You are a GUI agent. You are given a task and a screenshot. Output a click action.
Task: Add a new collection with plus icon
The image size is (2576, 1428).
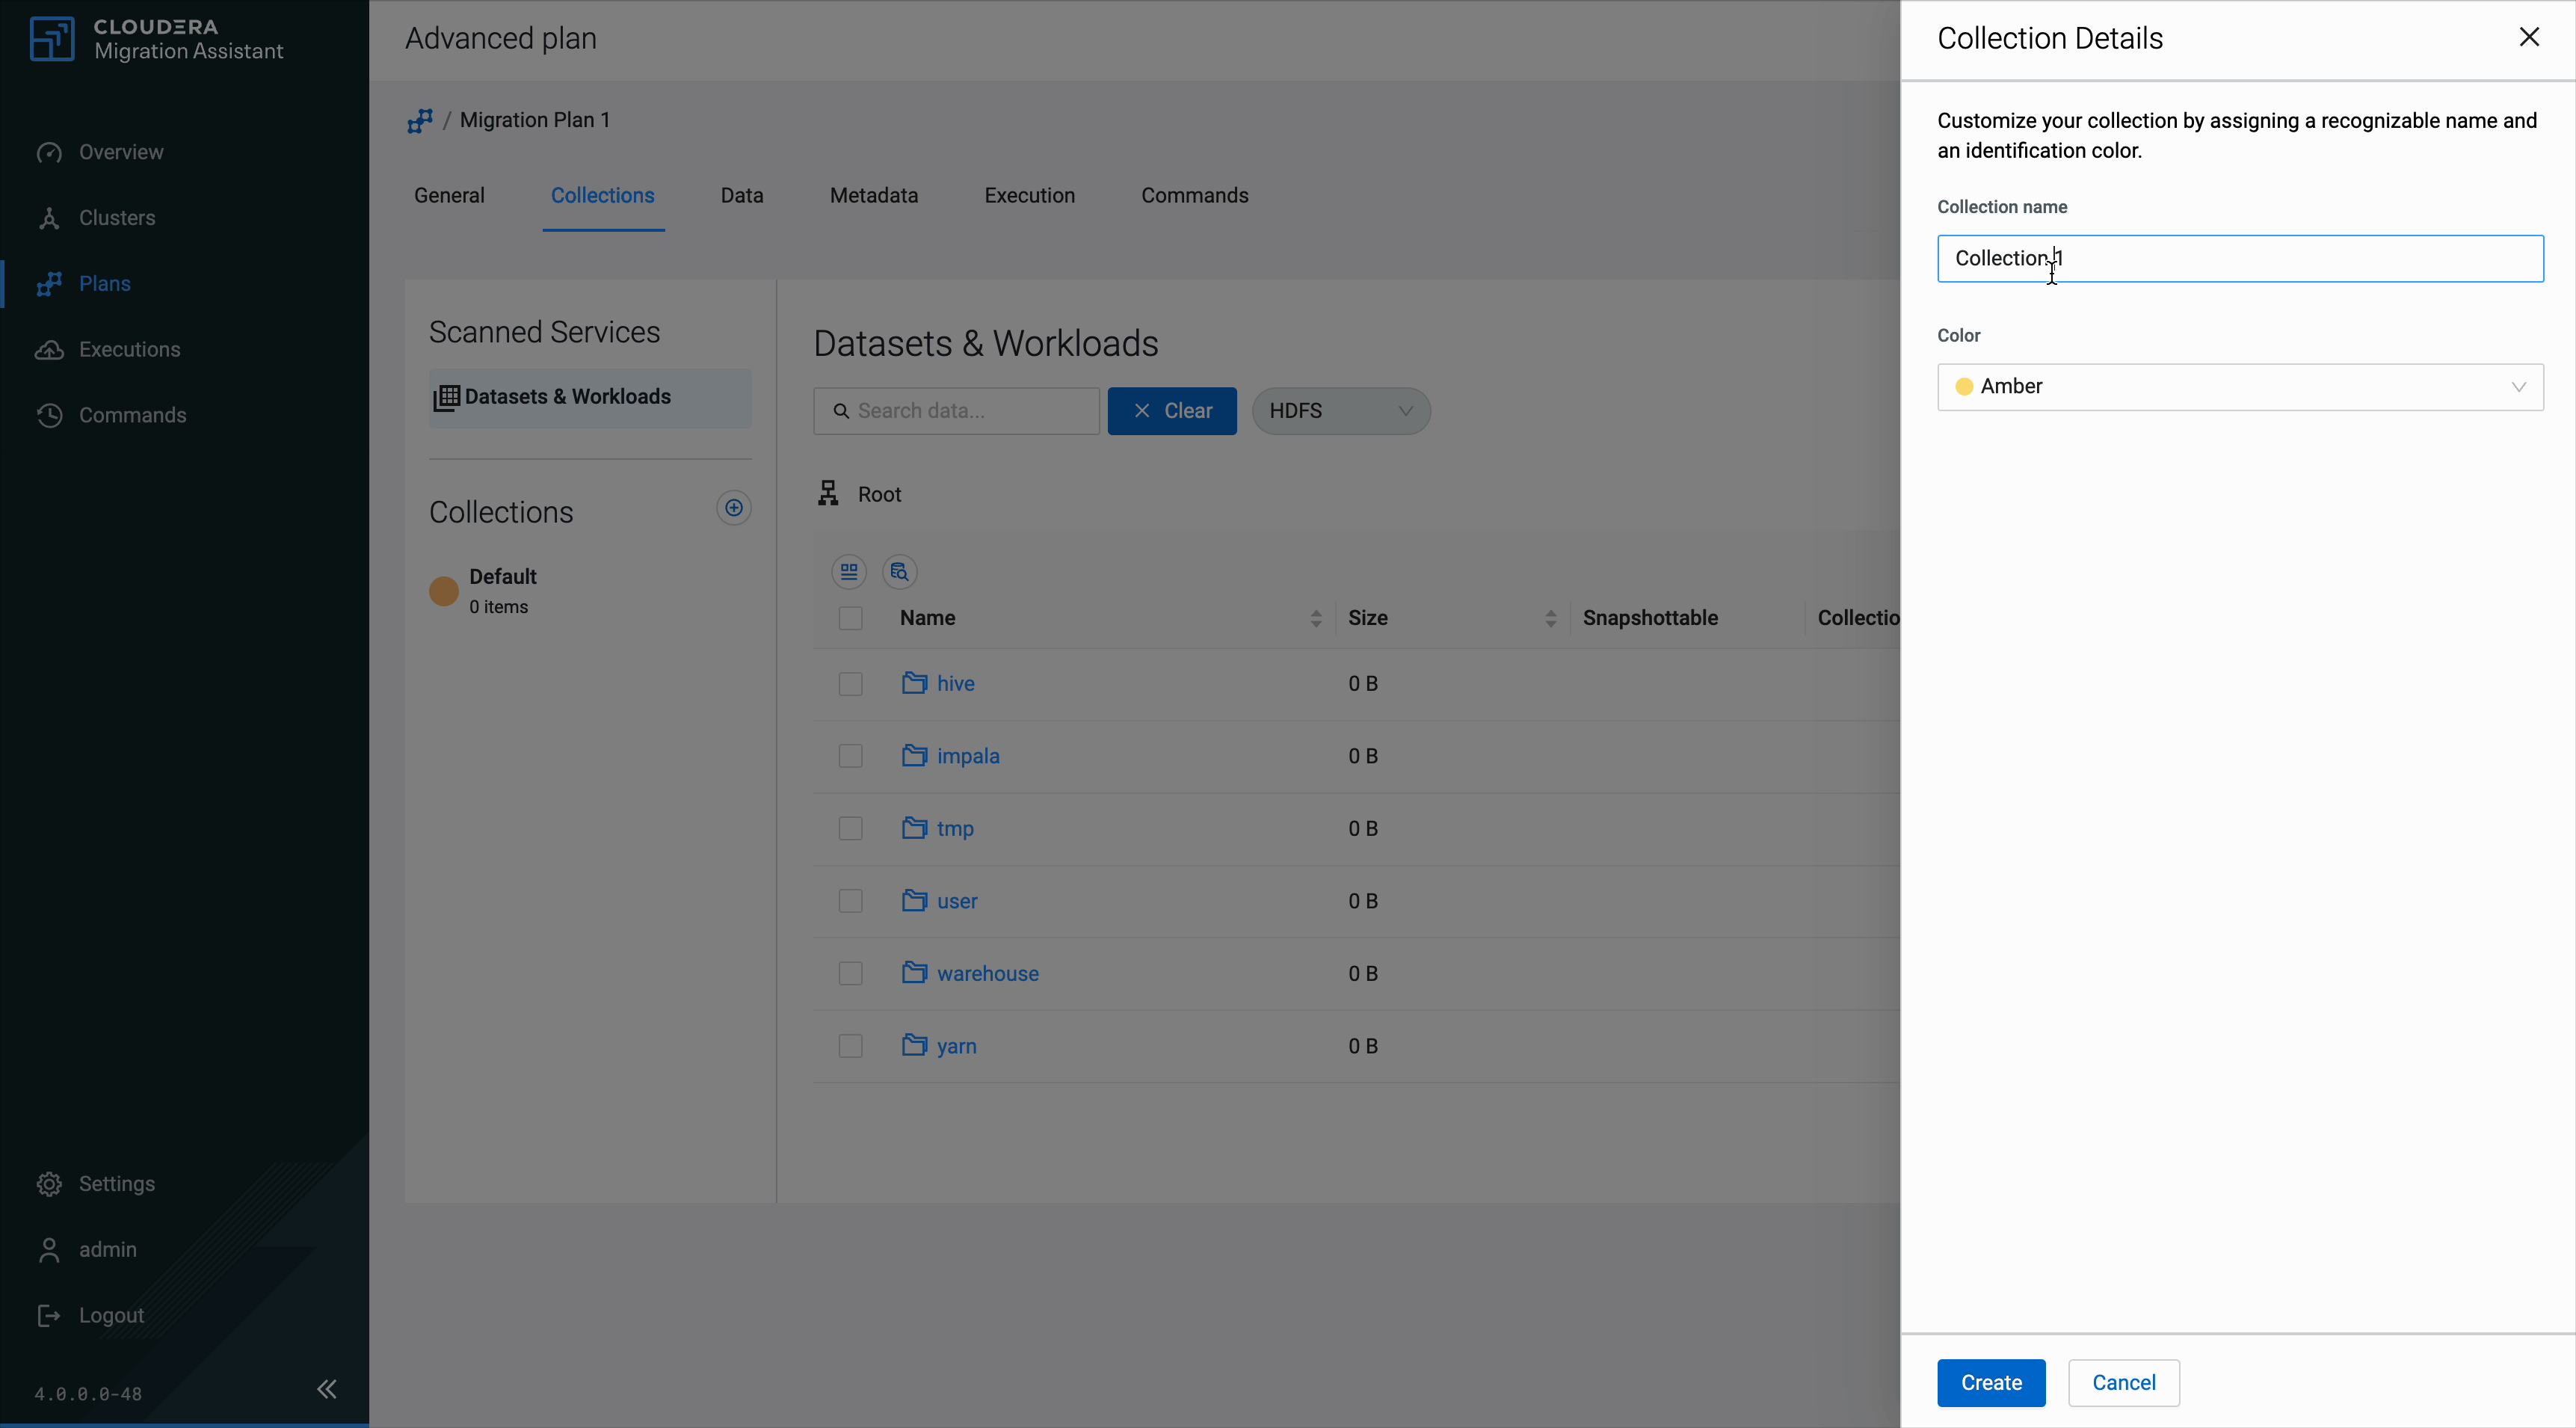click(x=734, y=508)
